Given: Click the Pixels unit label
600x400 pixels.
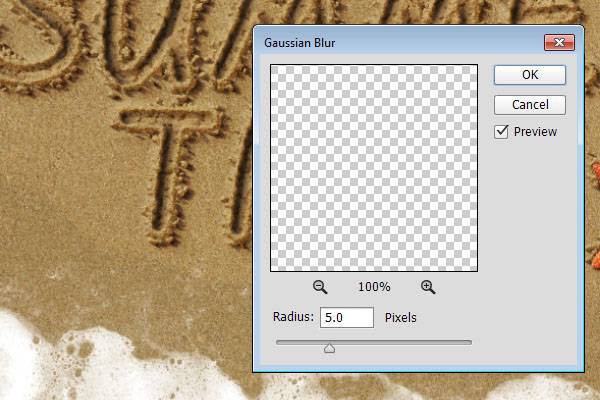Looking at the screenshot, I should 399,318.
